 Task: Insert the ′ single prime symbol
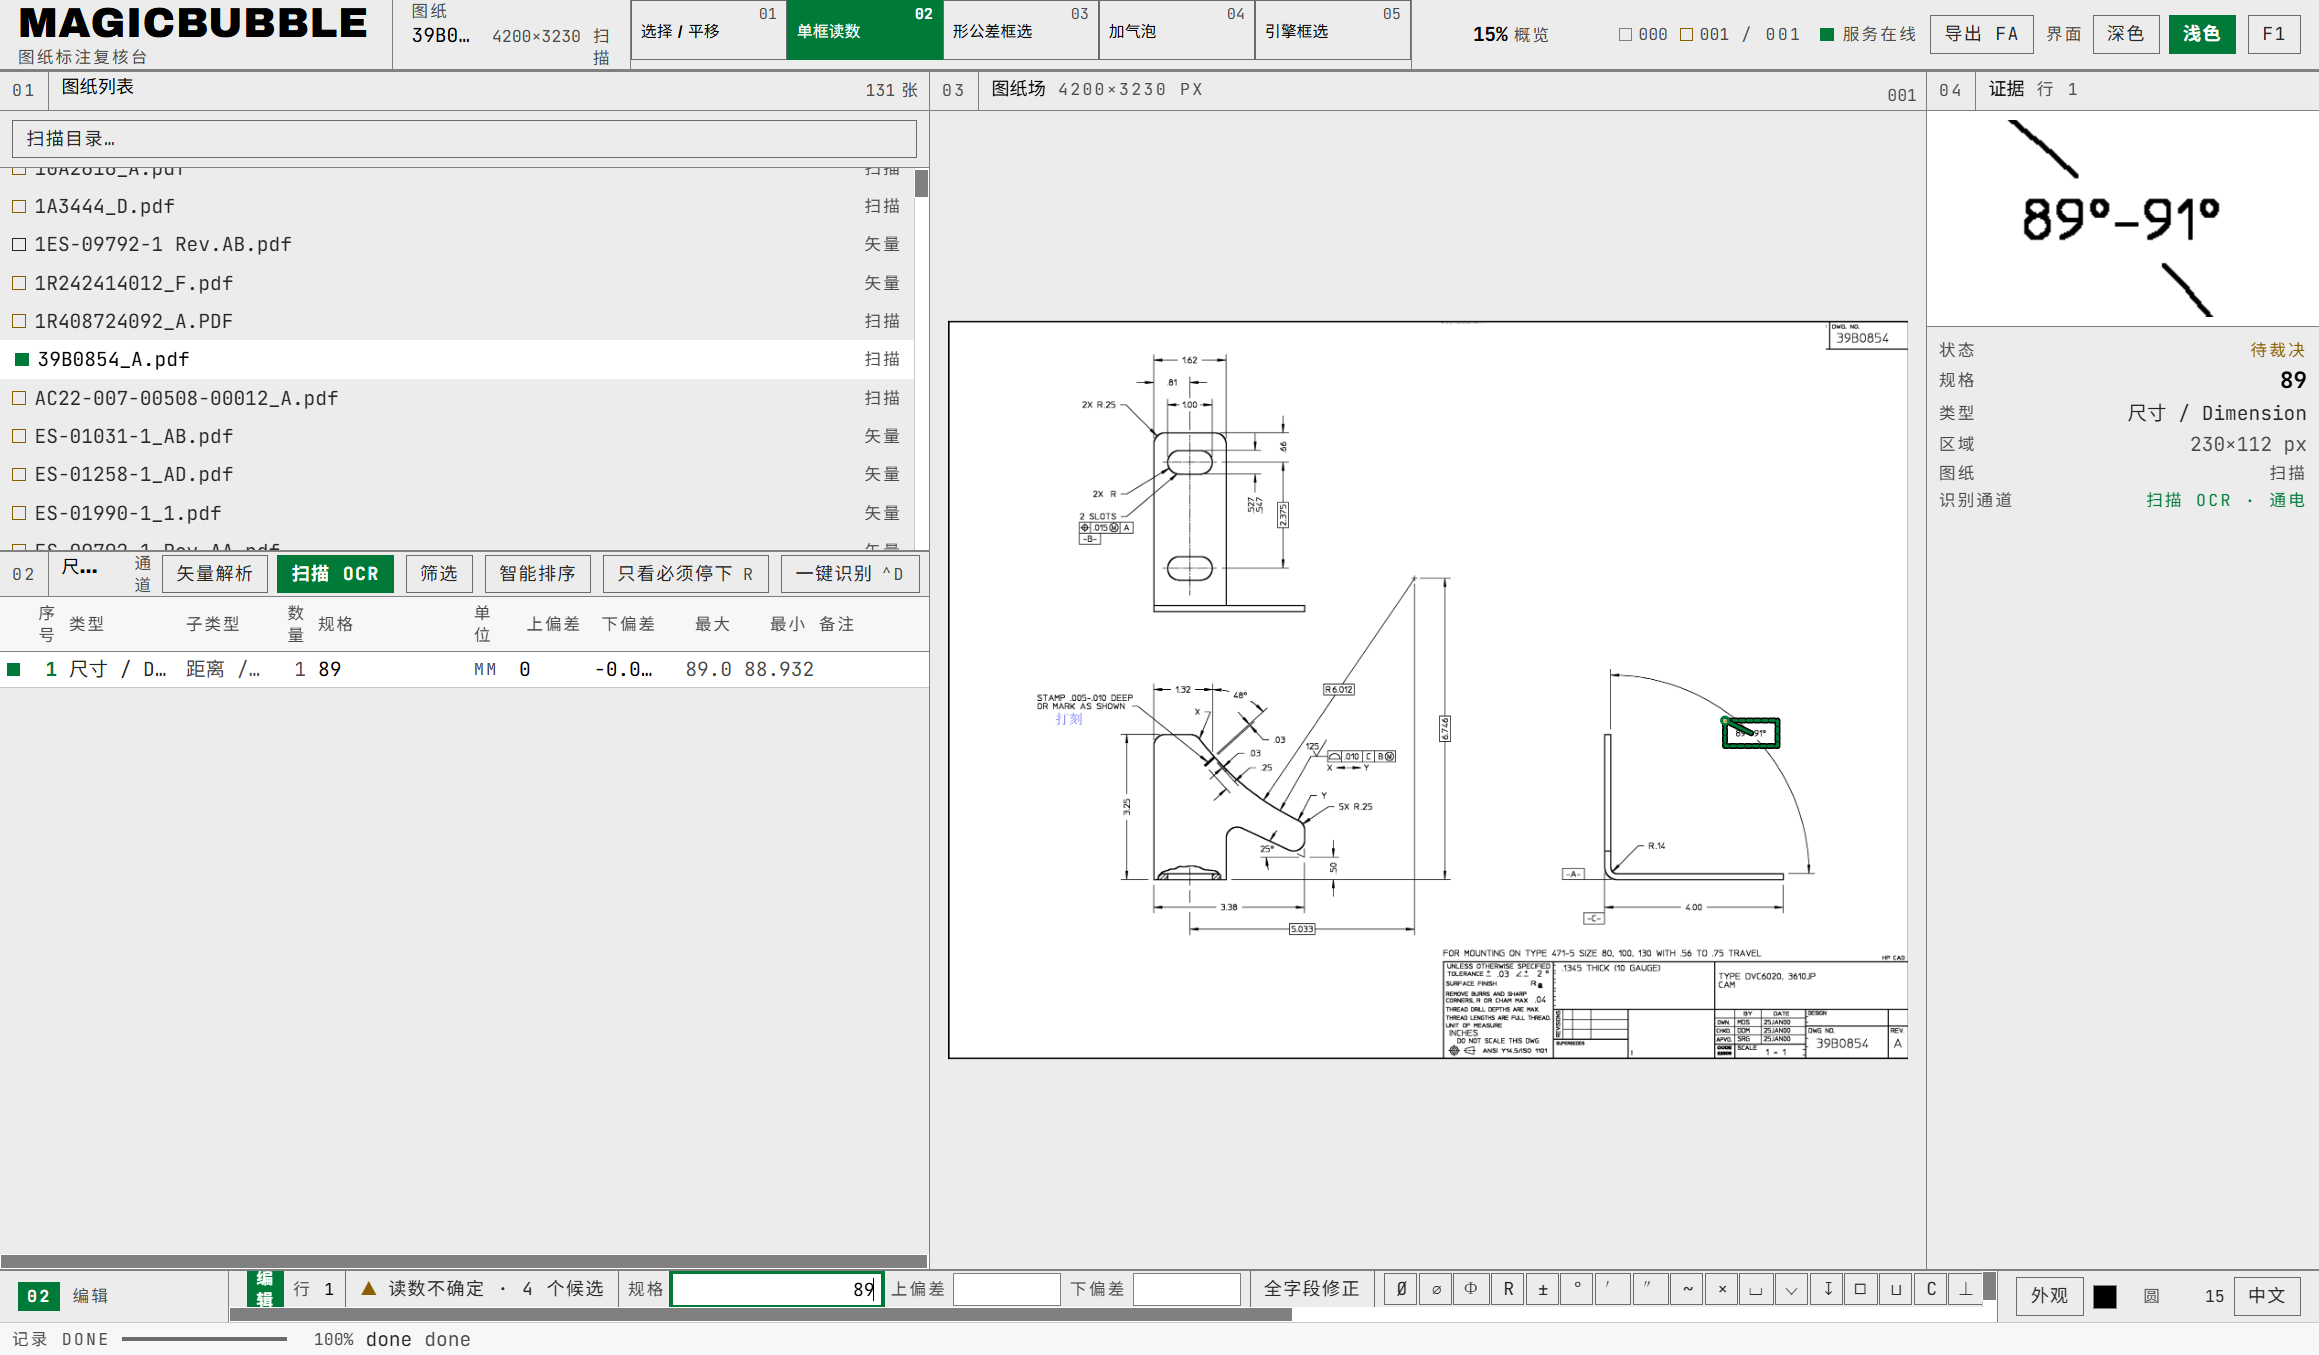tap(1612, 1289)
